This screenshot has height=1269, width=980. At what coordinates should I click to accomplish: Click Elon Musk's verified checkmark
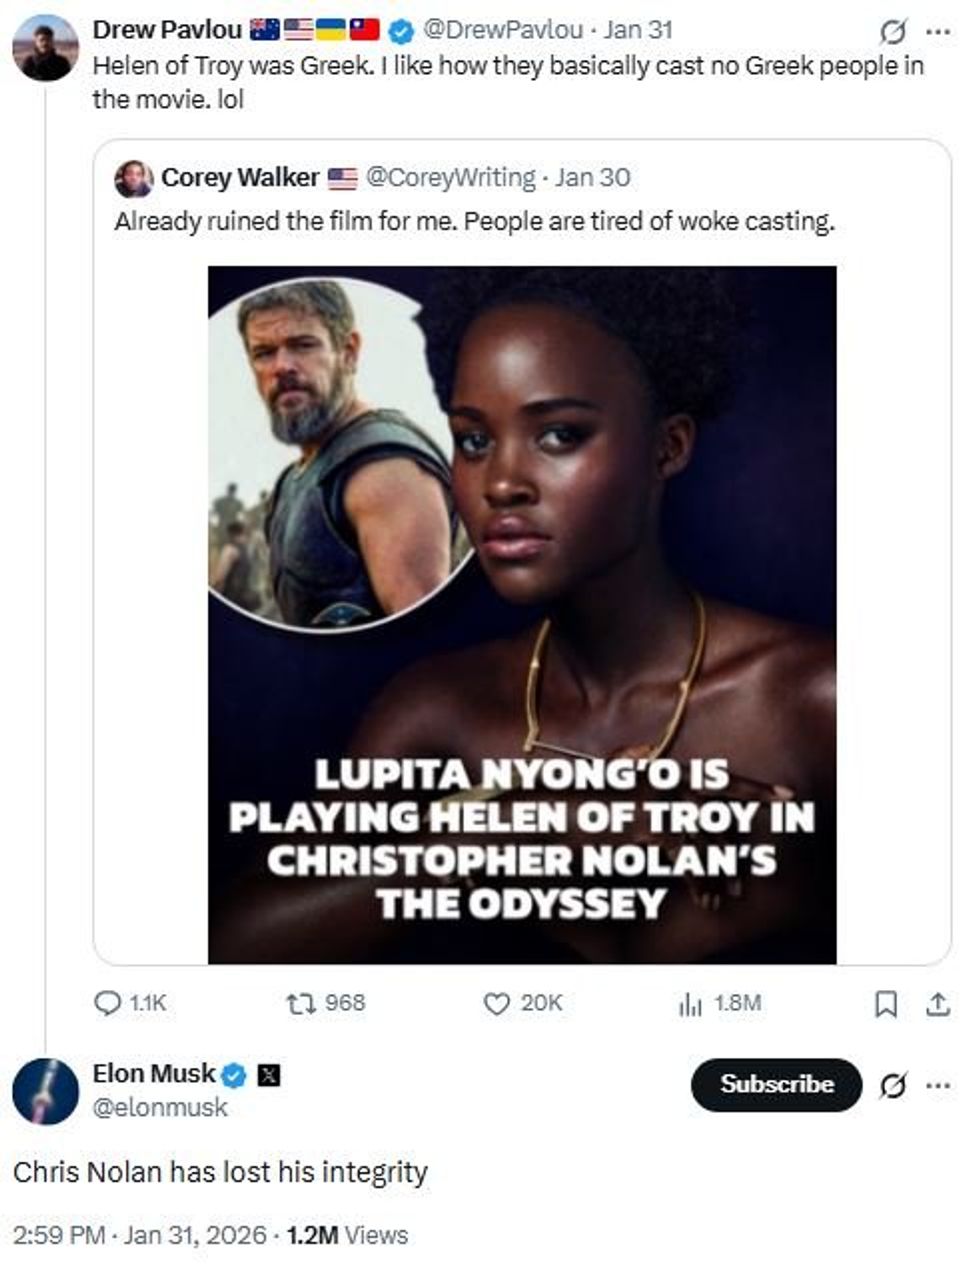[232, 1074]
